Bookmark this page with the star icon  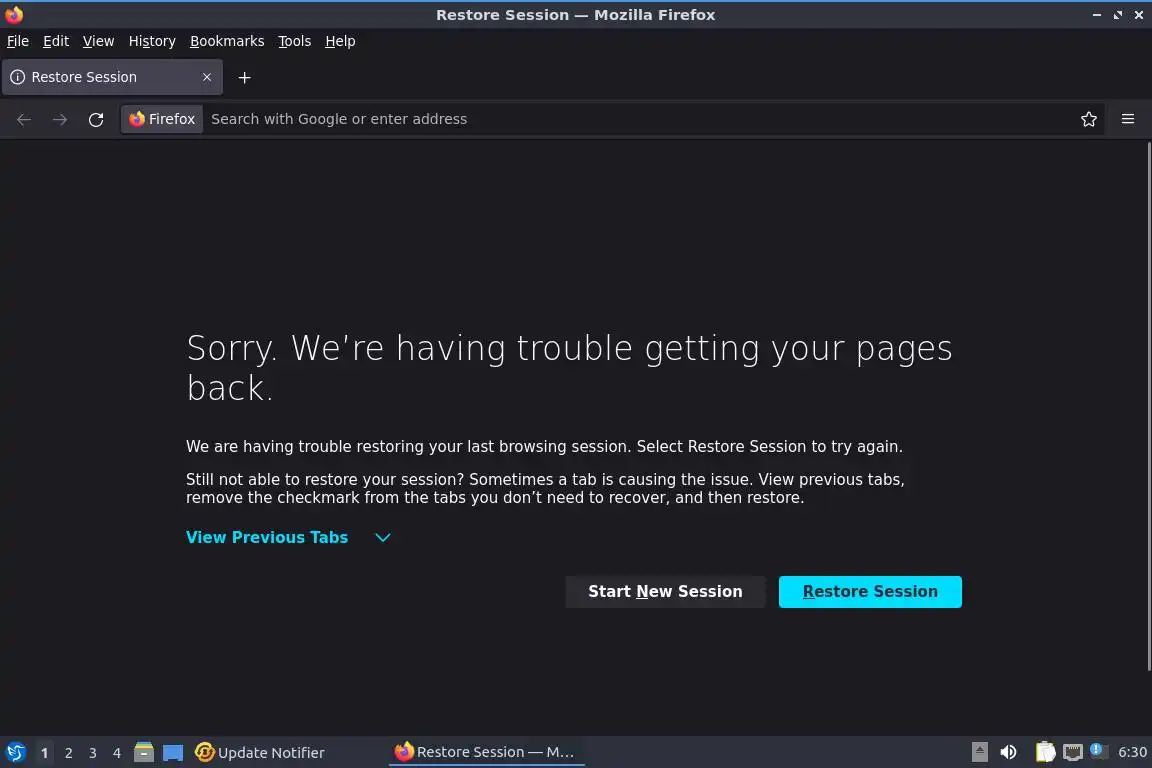tap(1089, 119)
